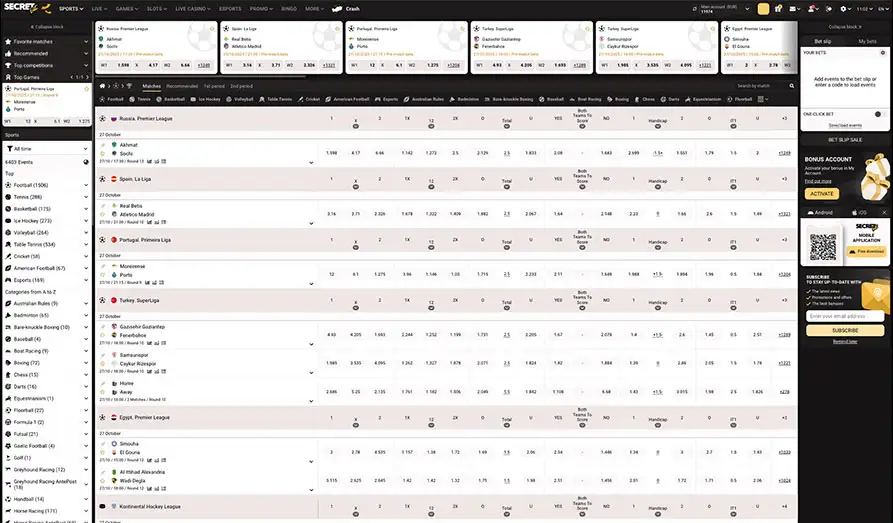This screenshot has width=893, height=523.
Task: Favorite the Moreirense vs Porto match row
Action: (103, 275)
